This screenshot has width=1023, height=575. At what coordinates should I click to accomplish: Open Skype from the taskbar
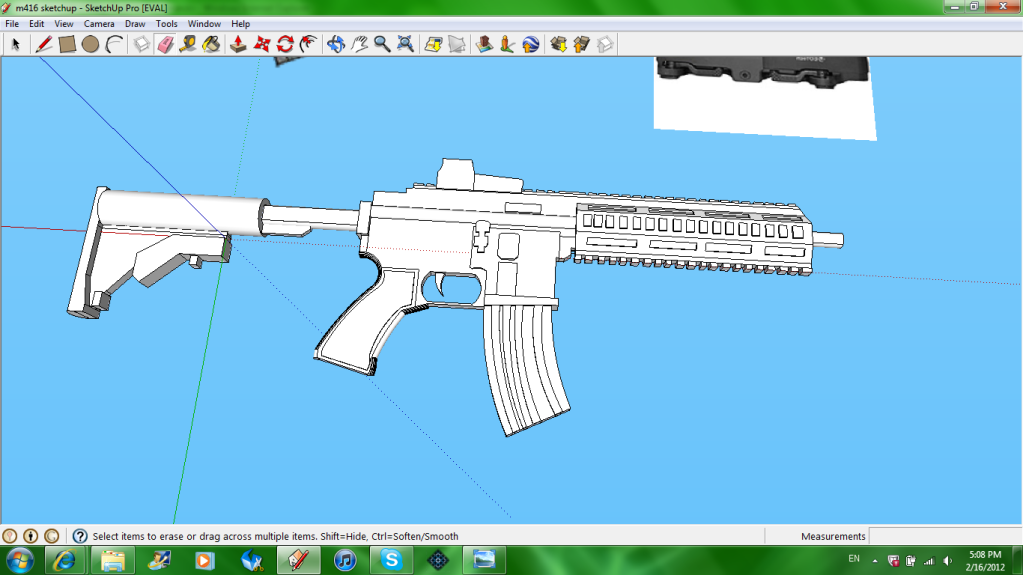coord(391,560)
